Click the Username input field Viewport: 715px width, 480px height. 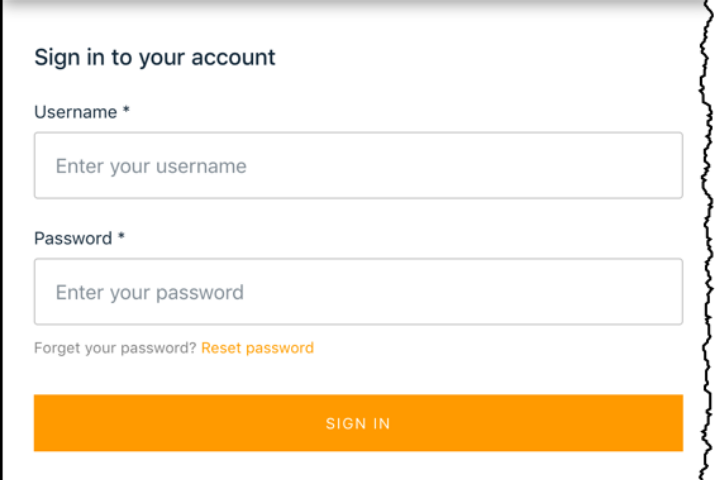(x=358, y=166)
